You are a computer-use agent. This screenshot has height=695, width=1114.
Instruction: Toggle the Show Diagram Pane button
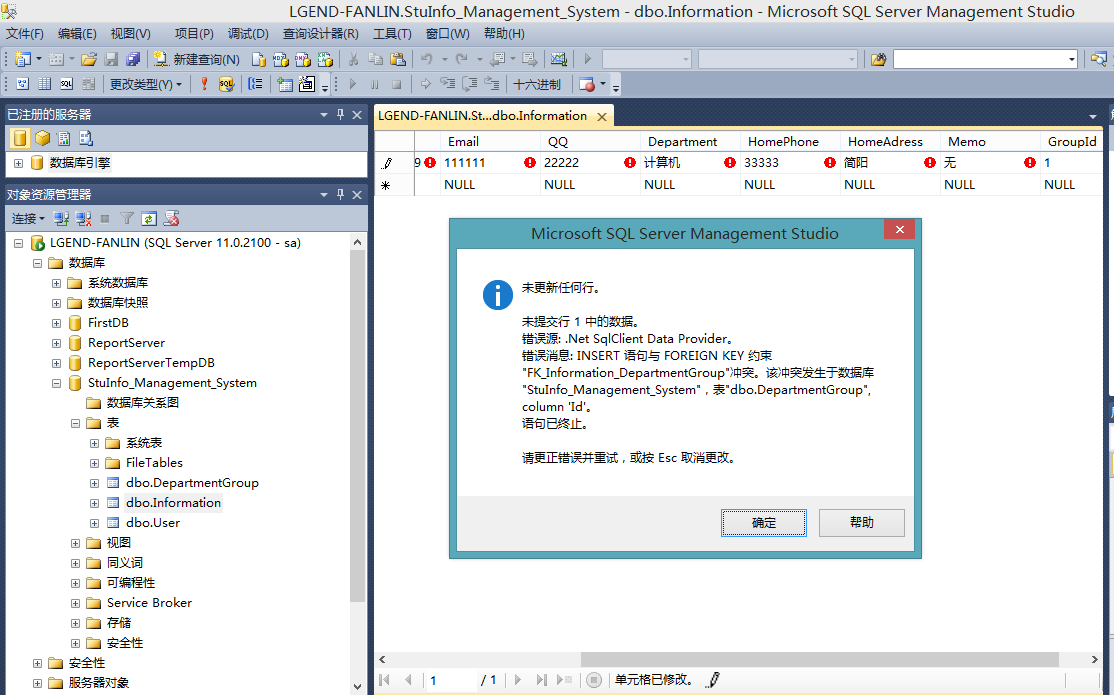[x=23, y=84]
